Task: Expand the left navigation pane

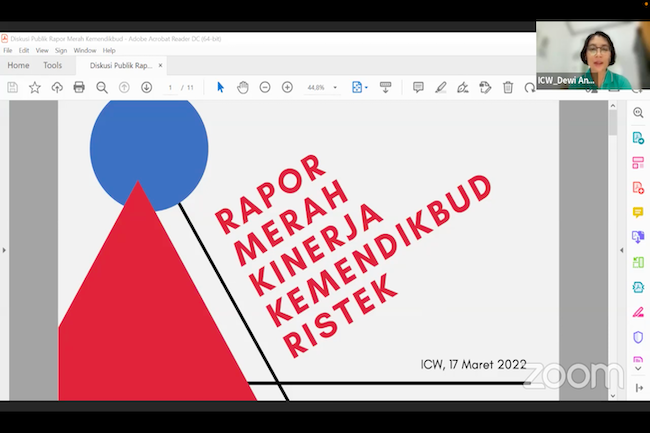Action: click(4, 250)
